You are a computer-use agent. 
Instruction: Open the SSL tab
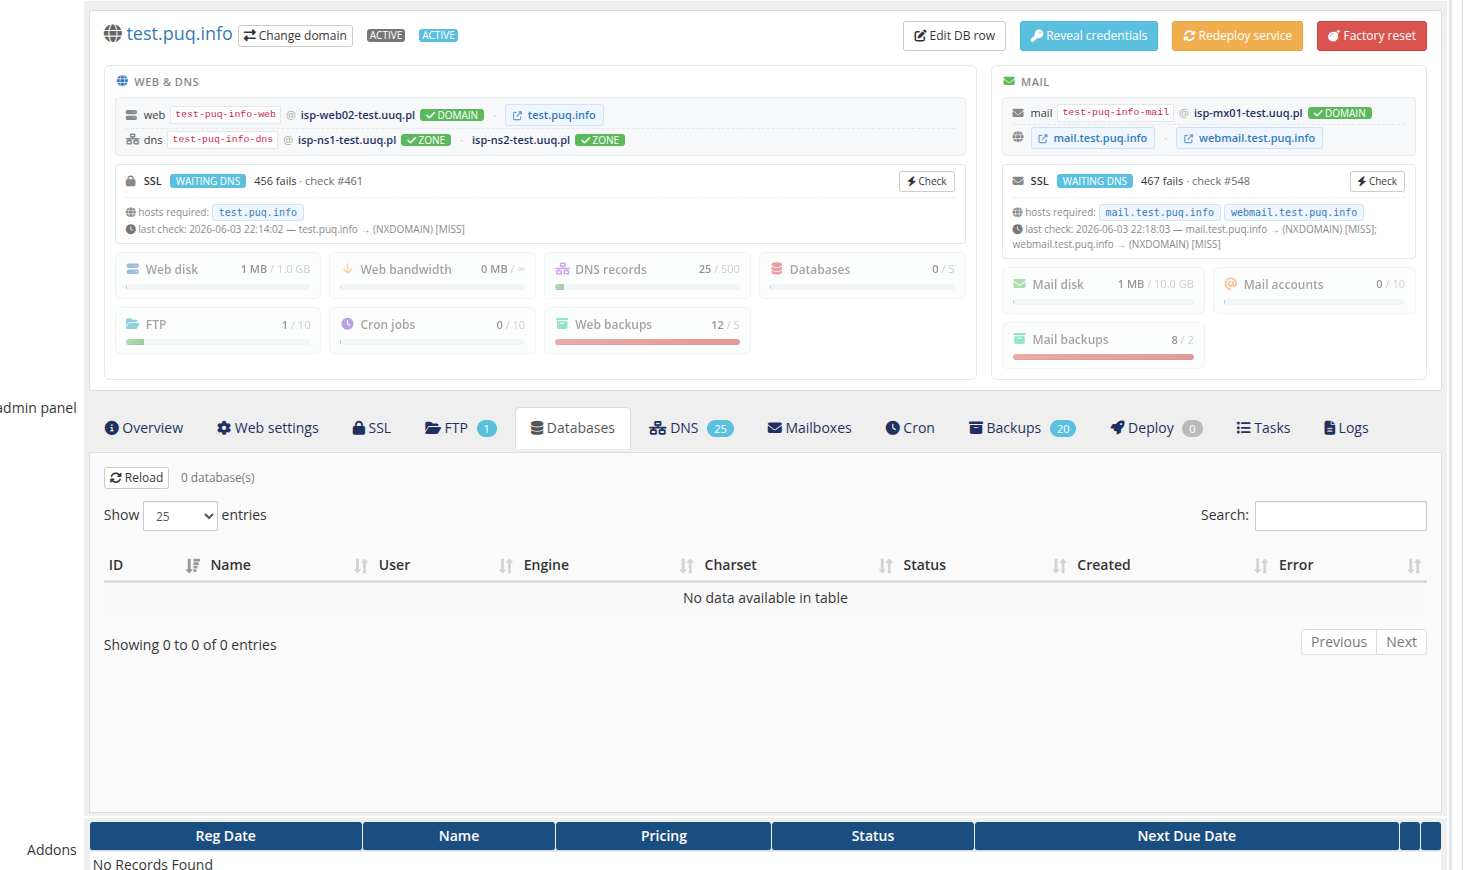(371, 428)
